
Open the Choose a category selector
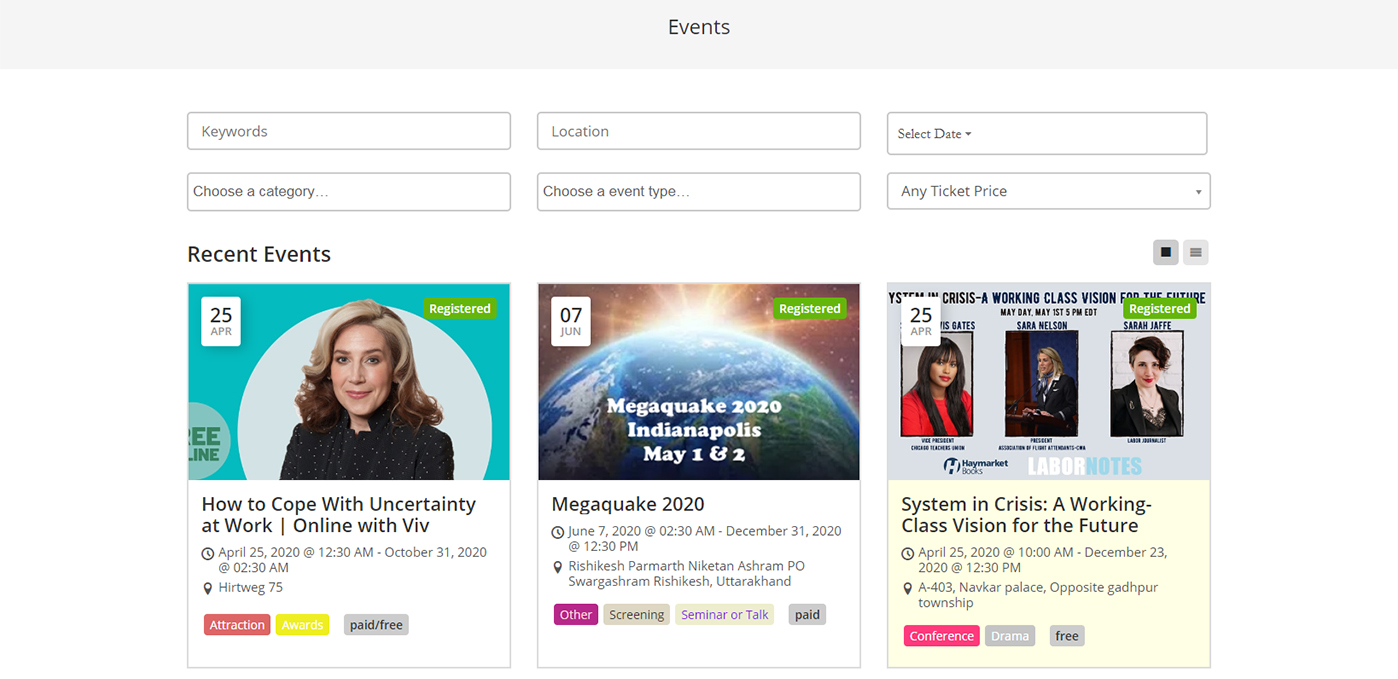pyautogui.click(x=348, y=191)
